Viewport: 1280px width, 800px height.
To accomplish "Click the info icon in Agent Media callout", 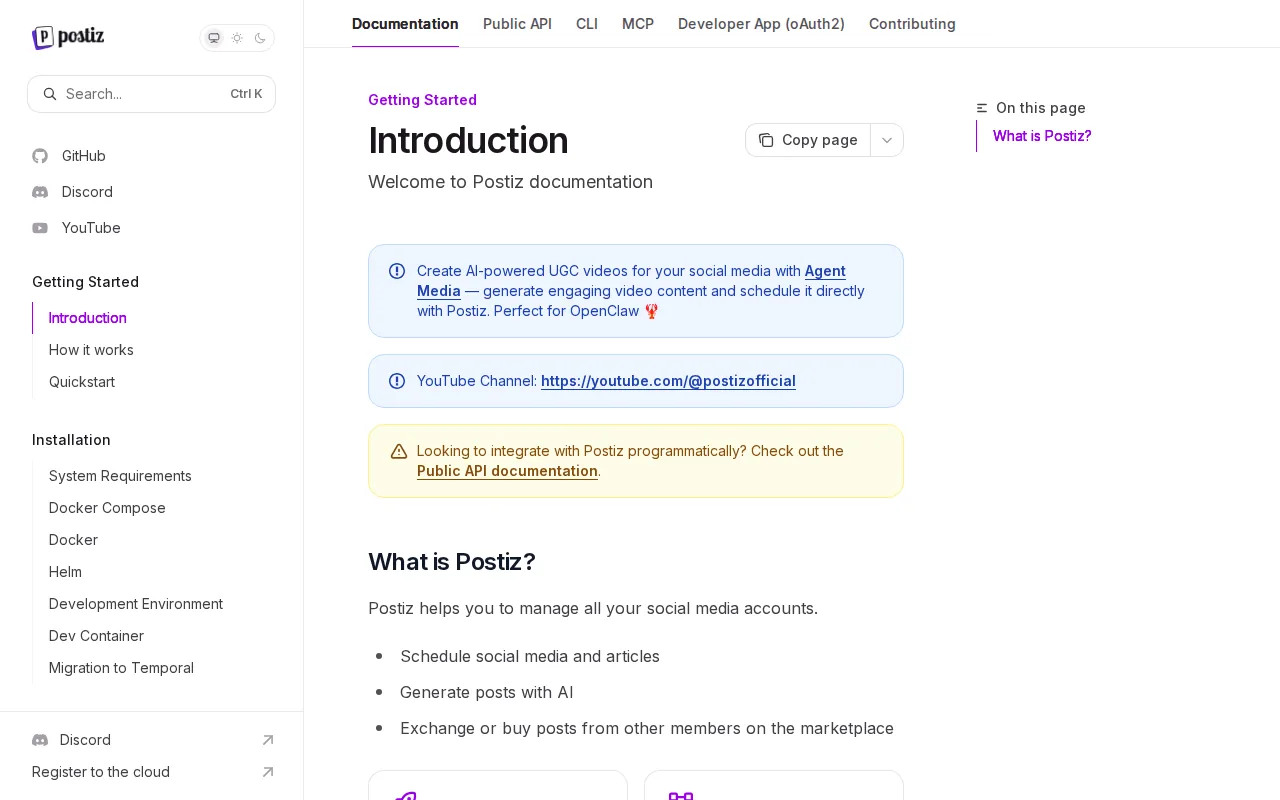I will click(x=397, y=271).
